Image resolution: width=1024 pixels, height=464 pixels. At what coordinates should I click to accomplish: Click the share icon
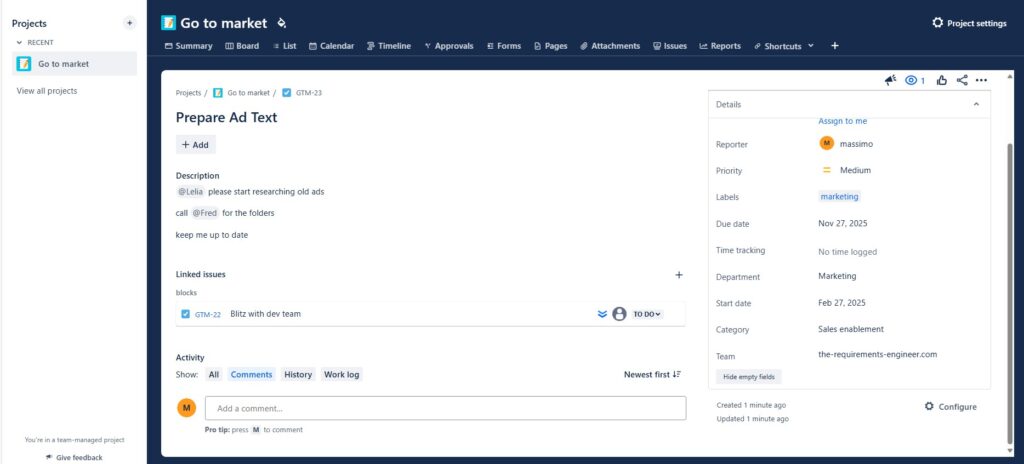[962, 81]
